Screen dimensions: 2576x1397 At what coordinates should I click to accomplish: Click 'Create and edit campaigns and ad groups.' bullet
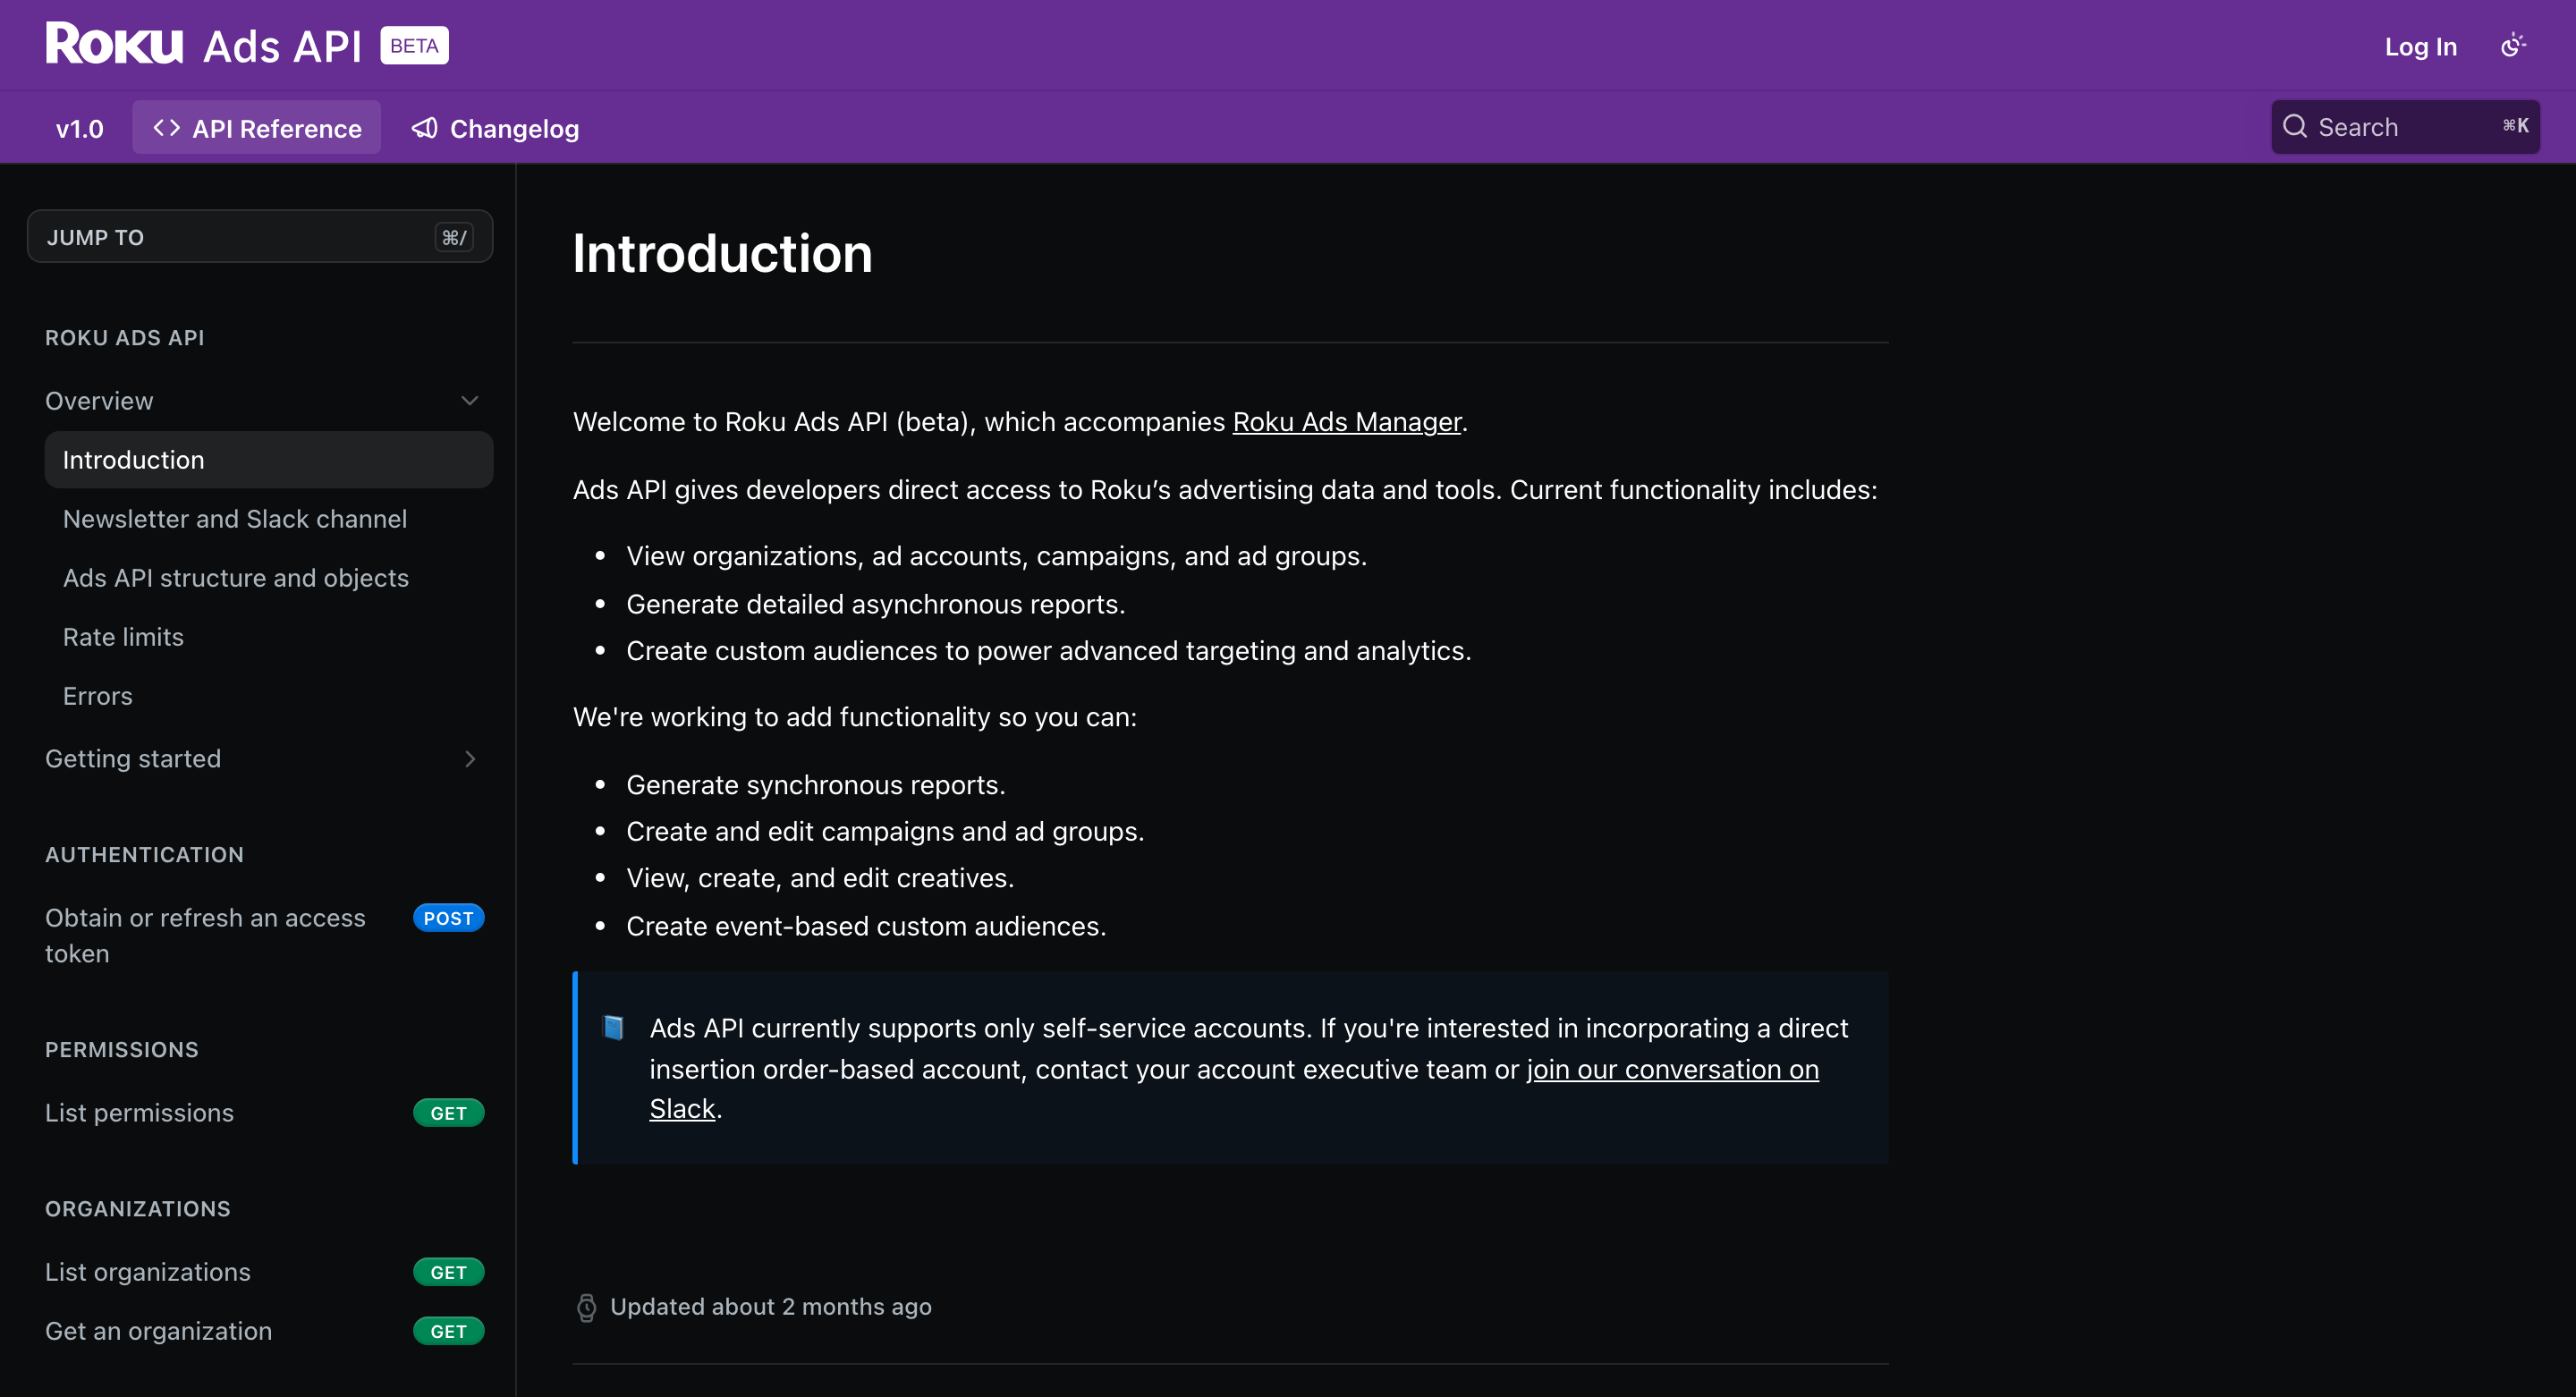pyautogui.click(x=885, y=832)
